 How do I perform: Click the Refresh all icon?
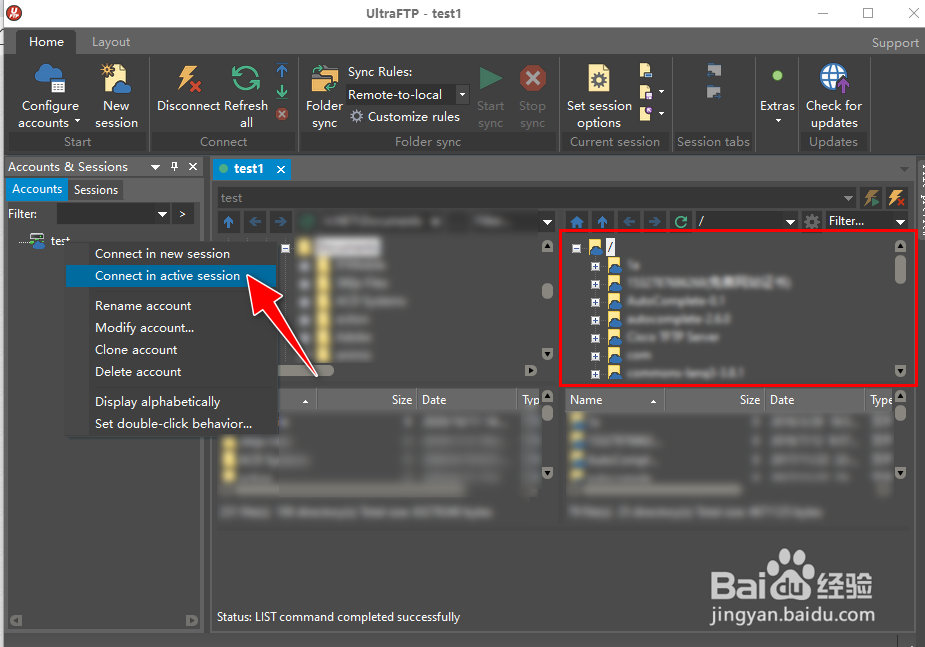click(245, 78)
